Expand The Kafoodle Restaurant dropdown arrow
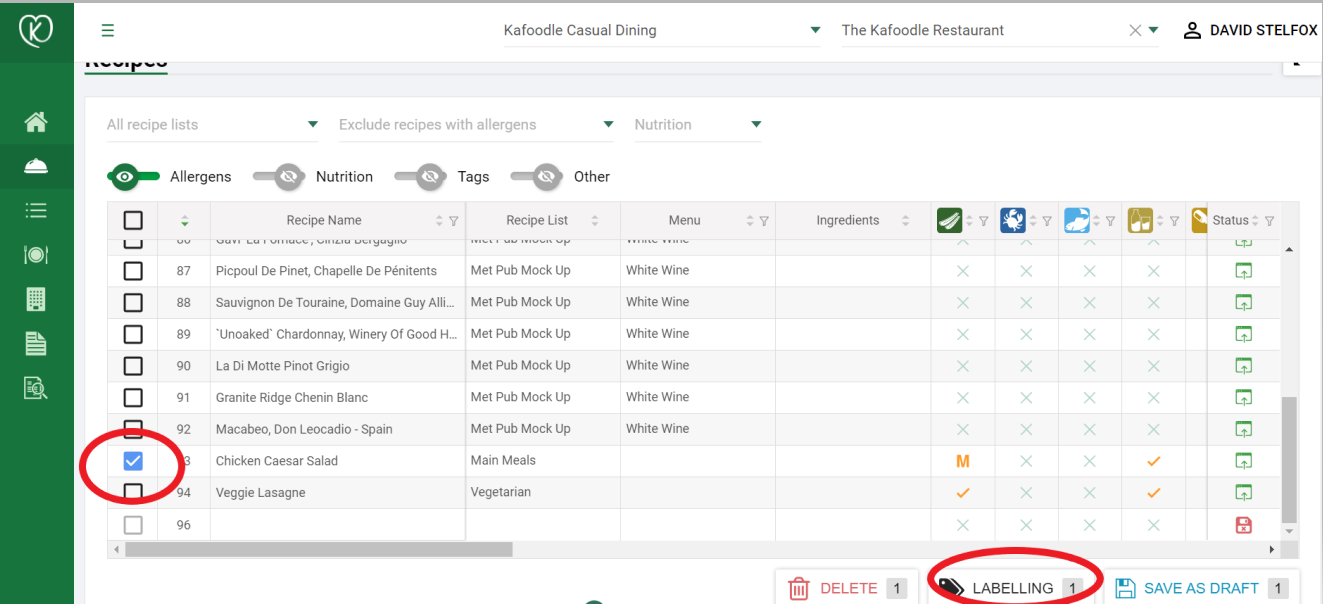The width and height of the screenshot is (1323, 604). click(x=1153, y=30)
